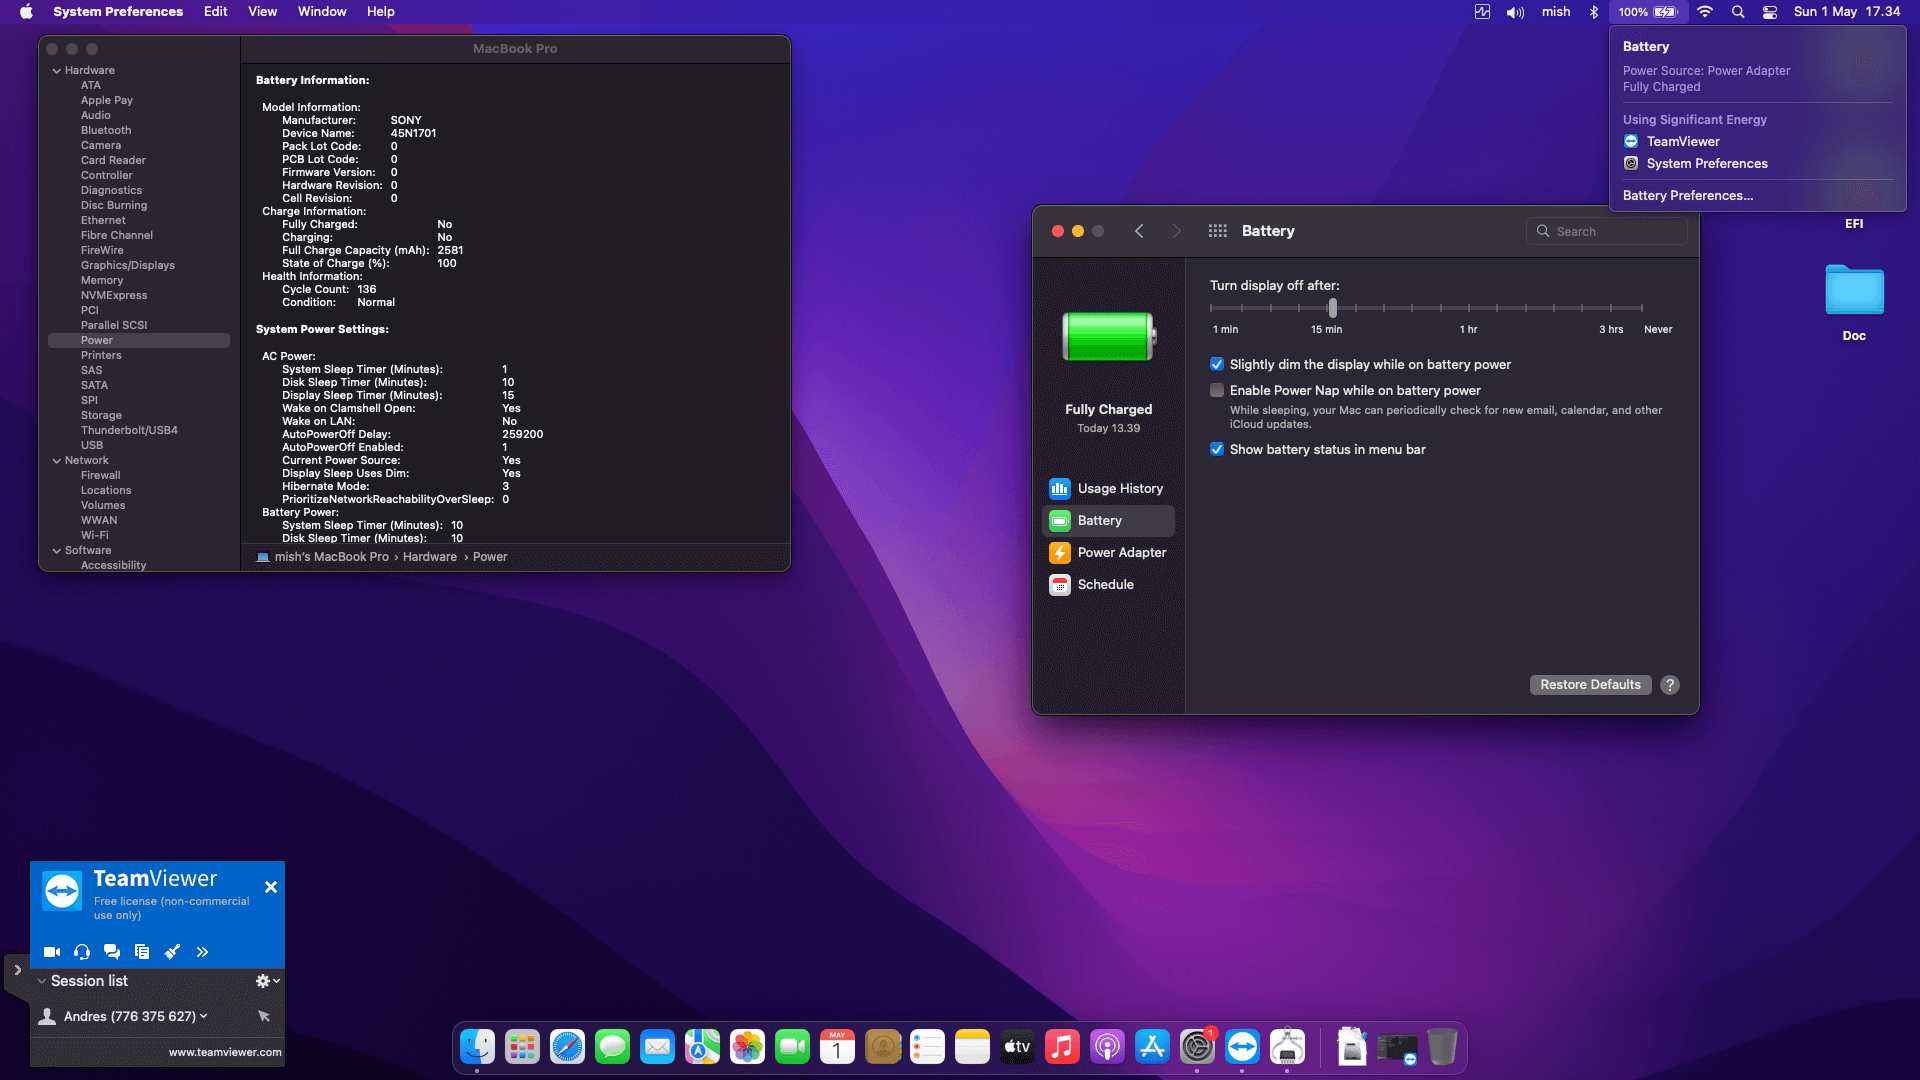Collapse the Network section in System Information
Screen dimensions: 1920x1080
click(57, 461)
